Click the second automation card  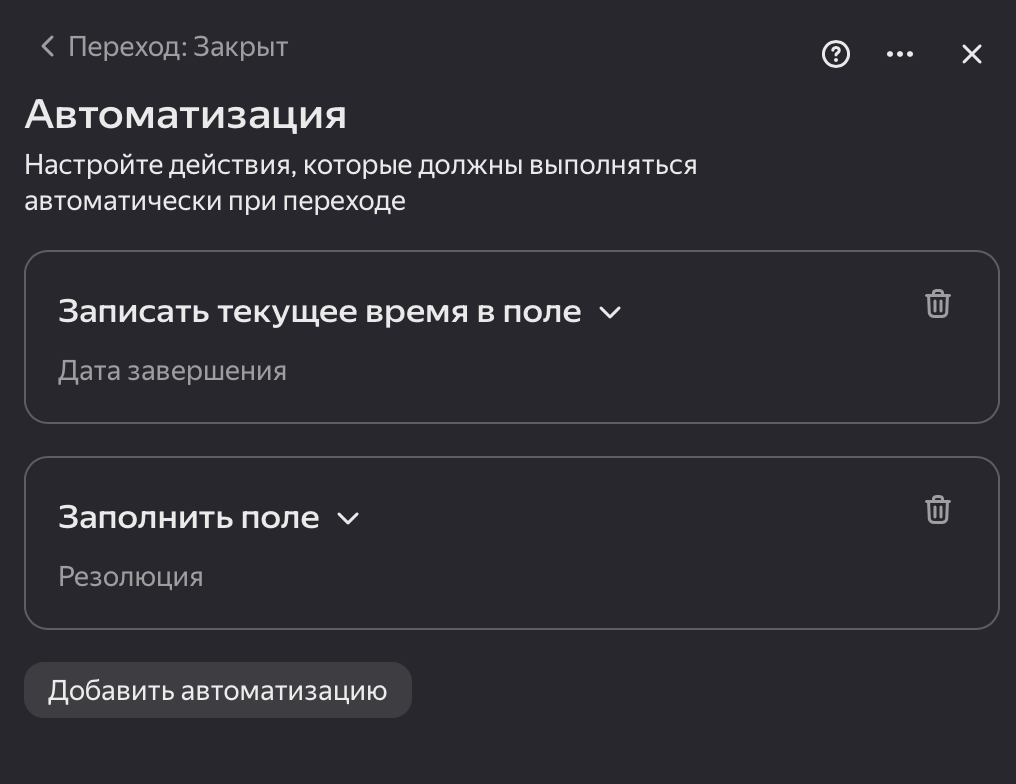(x=511, y=543)
